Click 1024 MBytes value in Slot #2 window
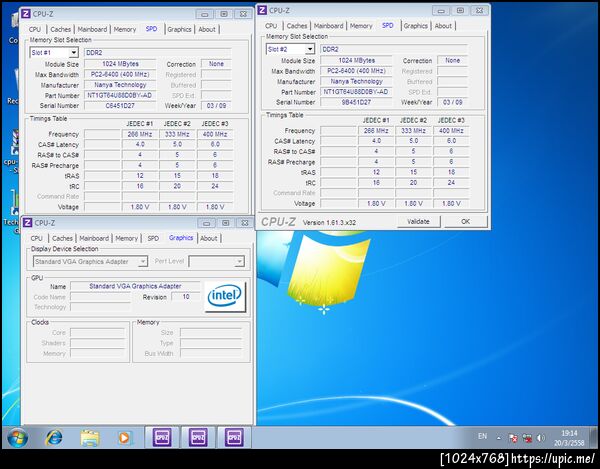This screenshot has width=600, height=469. [x=356, y=60]
